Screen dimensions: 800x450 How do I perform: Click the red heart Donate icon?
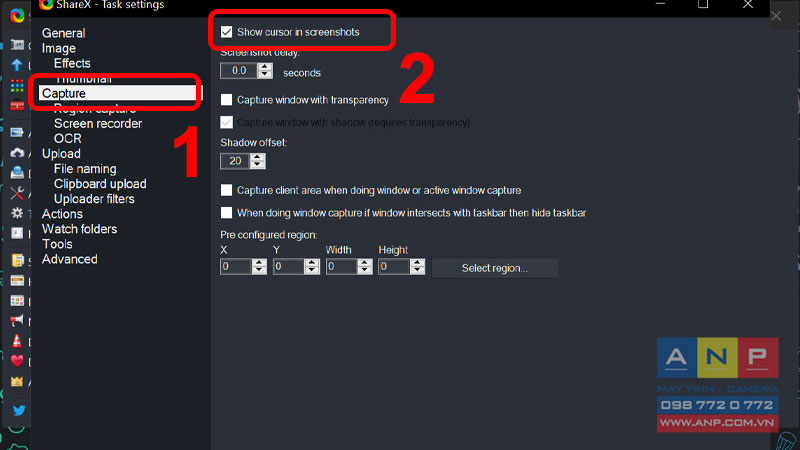point(17,361)
